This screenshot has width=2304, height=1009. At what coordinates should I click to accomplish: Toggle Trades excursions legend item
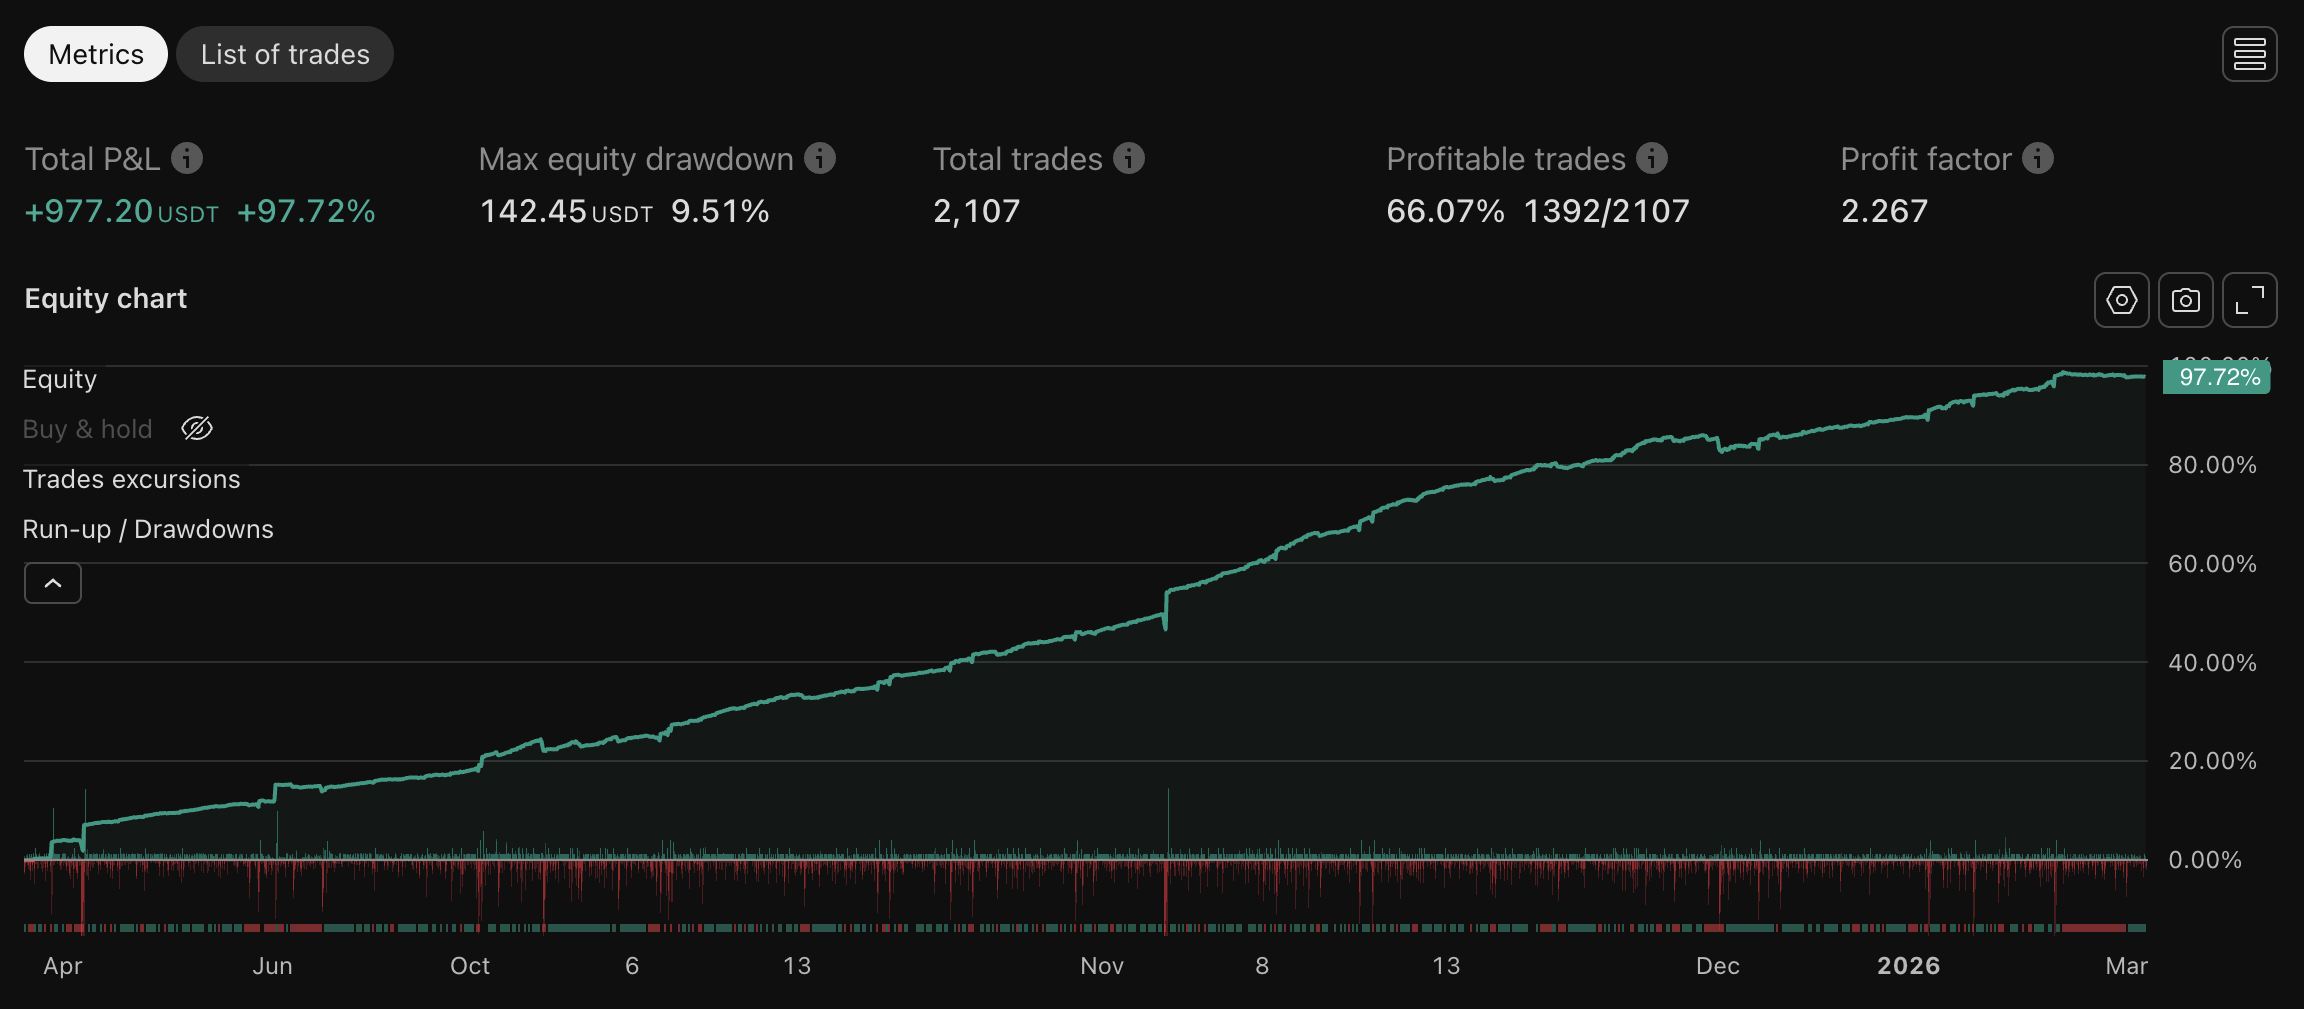(132, 479)
